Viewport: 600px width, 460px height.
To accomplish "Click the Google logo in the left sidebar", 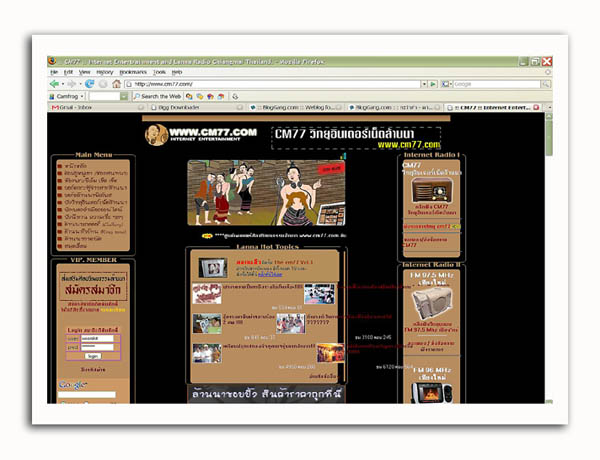I will [73, 384].
